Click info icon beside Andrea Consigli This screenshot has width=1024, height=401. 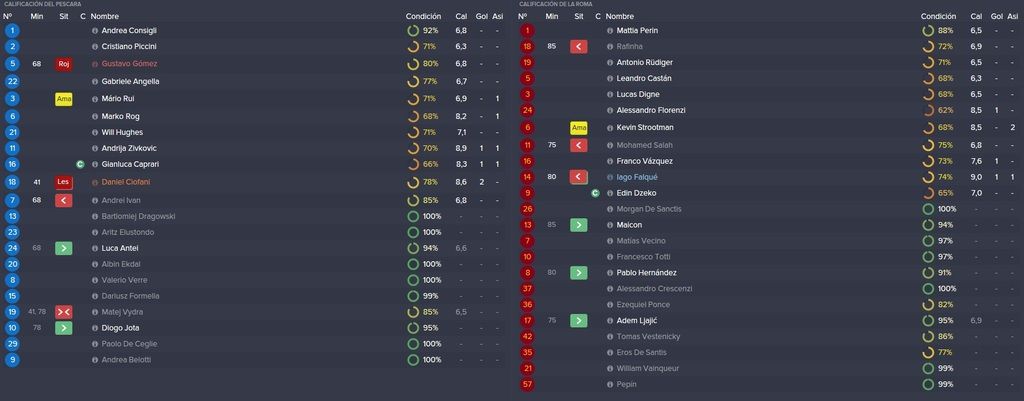95,31
